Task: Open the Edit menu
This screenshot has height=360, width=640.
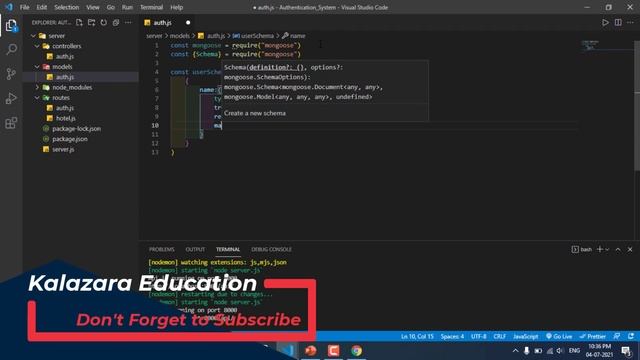Action: [42, 7]
